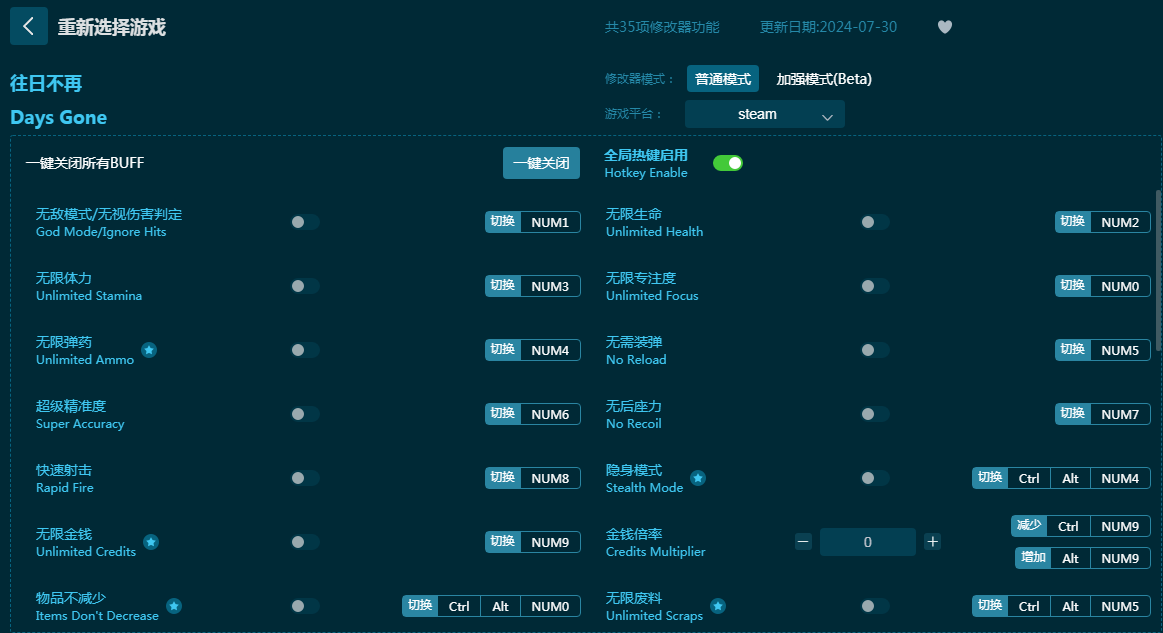This screenshot has width=1163, height=633.
Task: Click the heart favorite icon
Action: click(944, 27)
